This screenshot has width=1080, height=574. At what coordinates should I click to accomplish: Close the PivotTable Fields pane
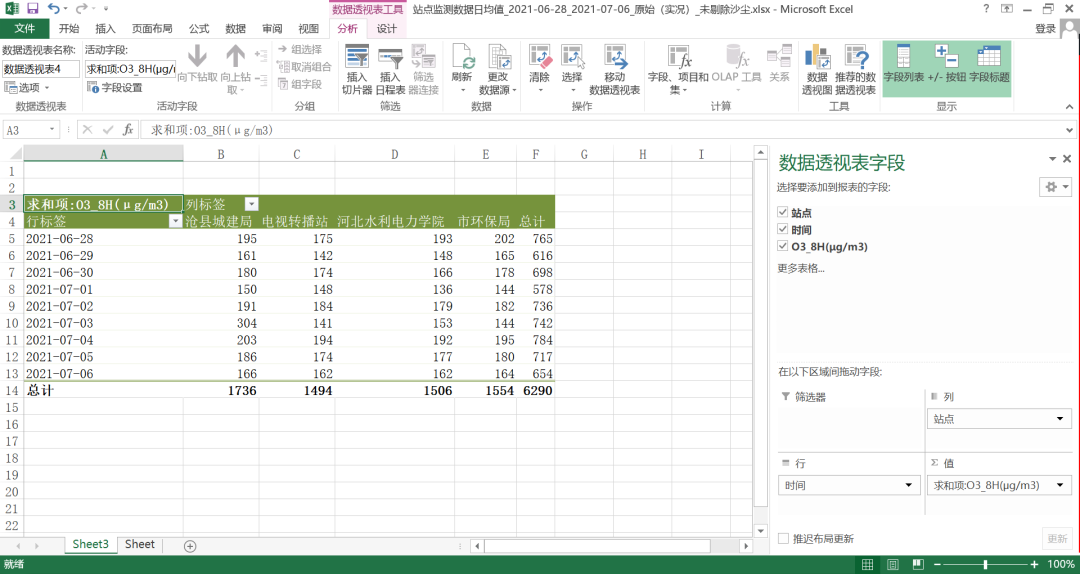pyautogui.click(x=1067, y=159)
